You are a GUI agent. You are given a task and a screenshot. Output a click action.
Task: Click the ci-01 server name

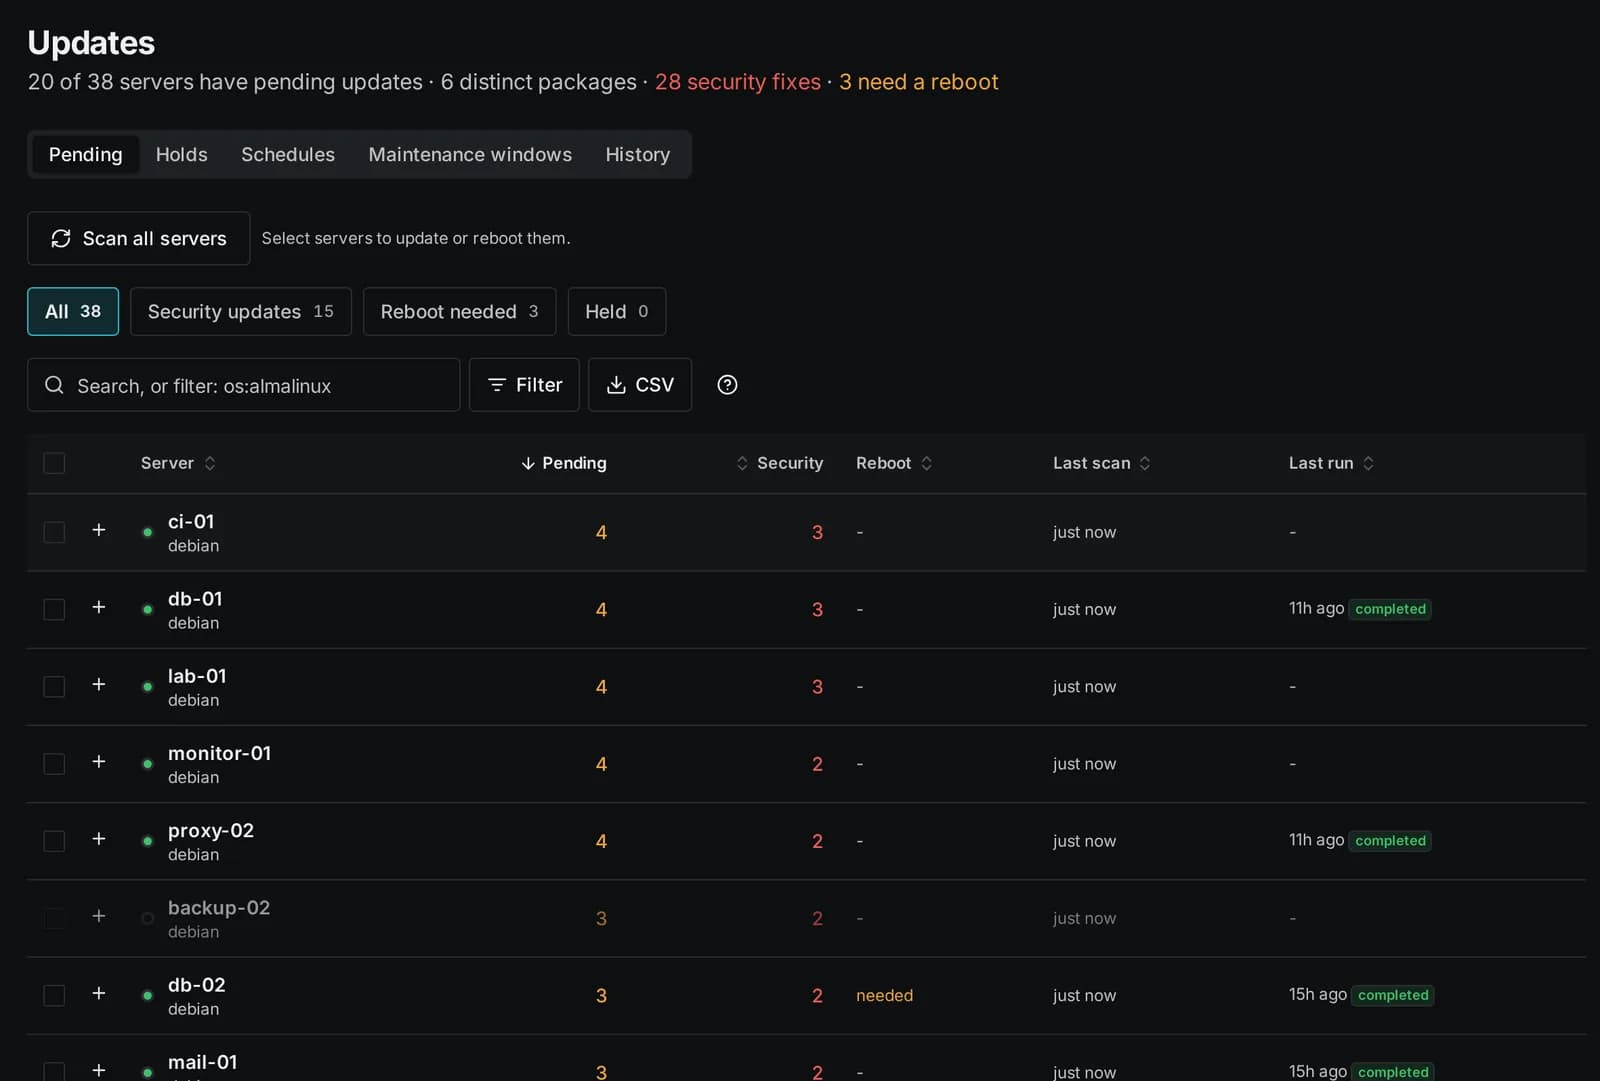point(191,522)
